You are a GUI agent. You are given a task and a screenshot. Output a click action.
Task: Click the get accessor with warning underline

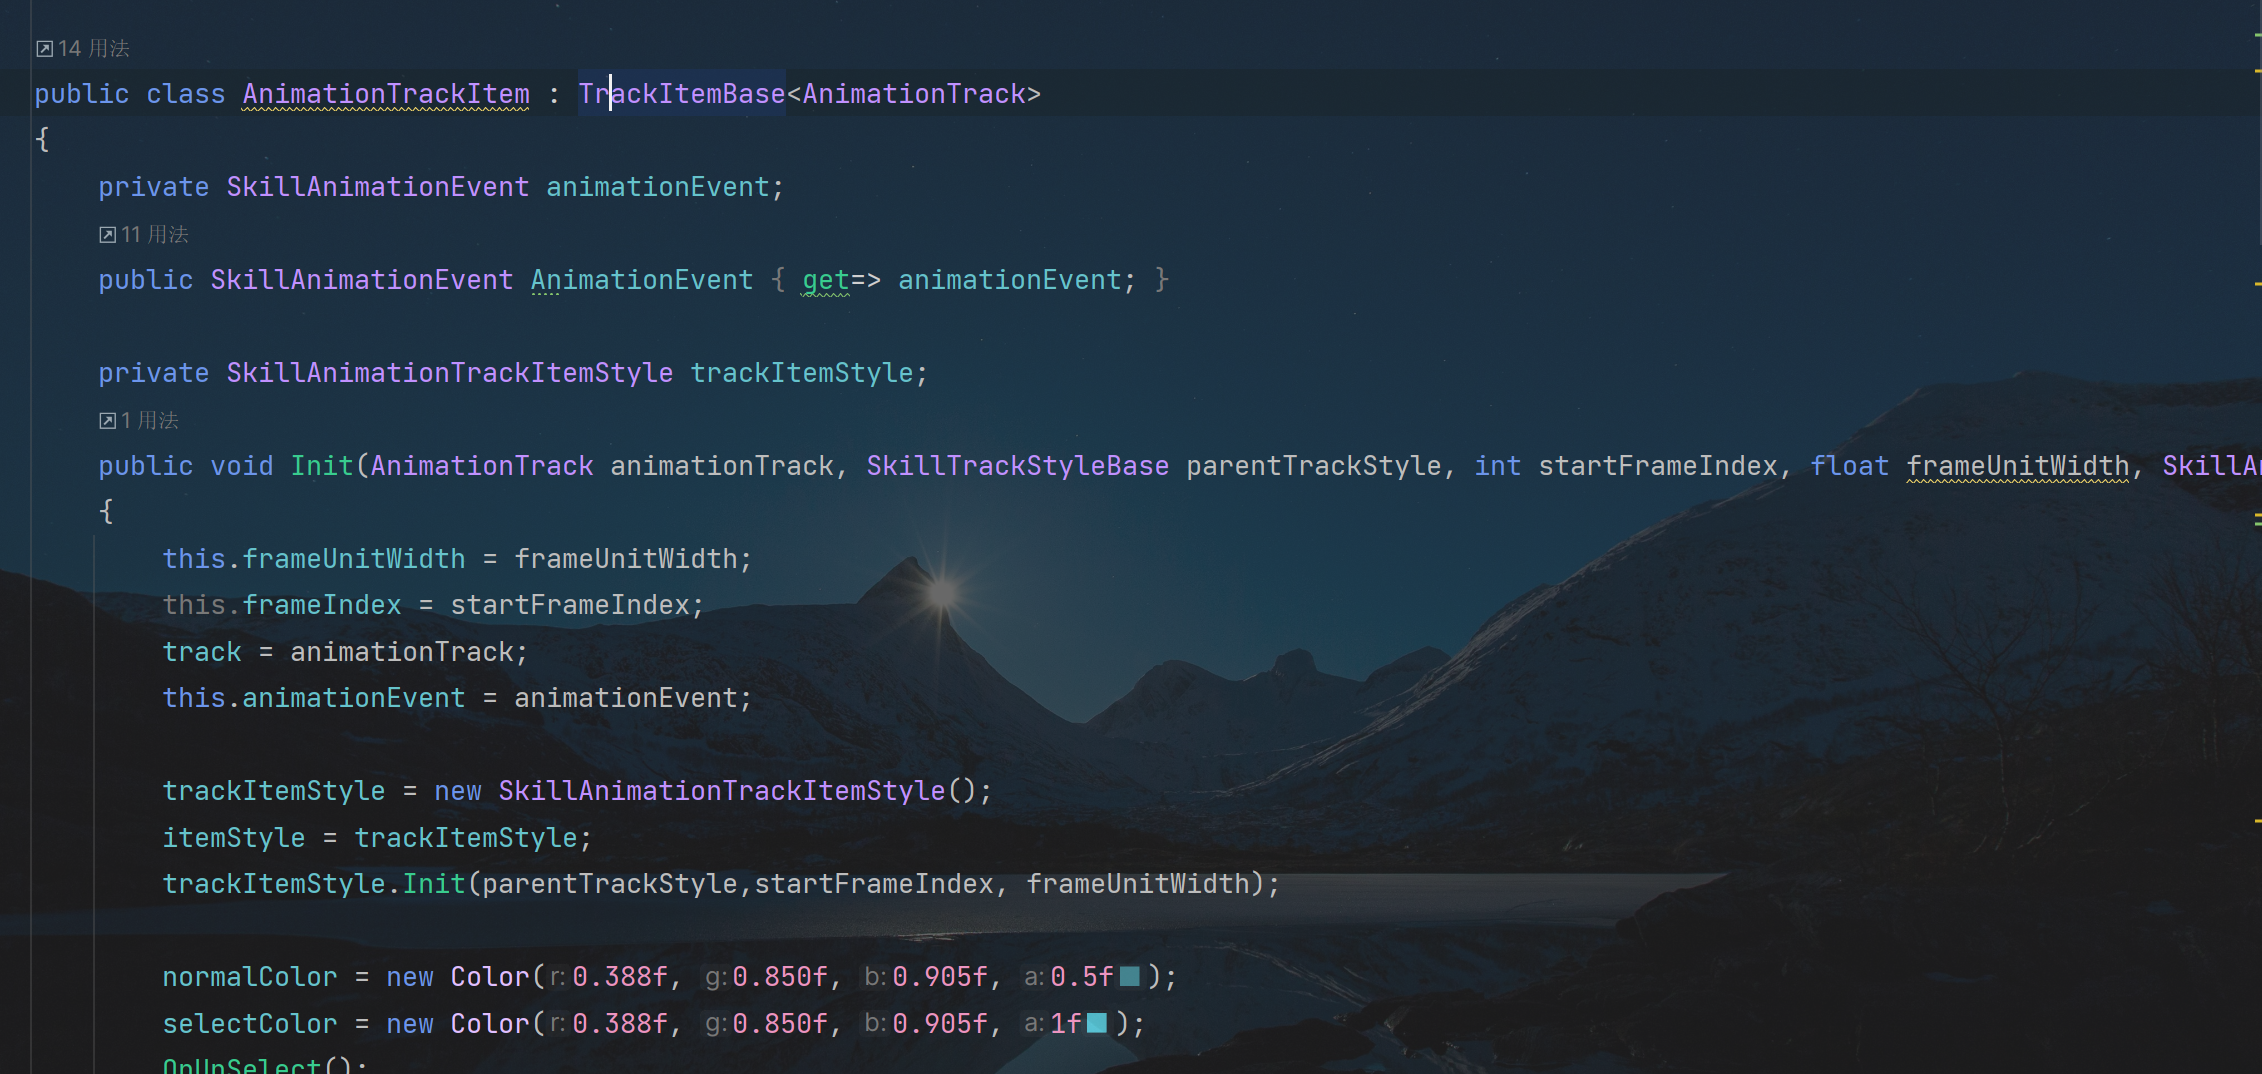point(825,281)
